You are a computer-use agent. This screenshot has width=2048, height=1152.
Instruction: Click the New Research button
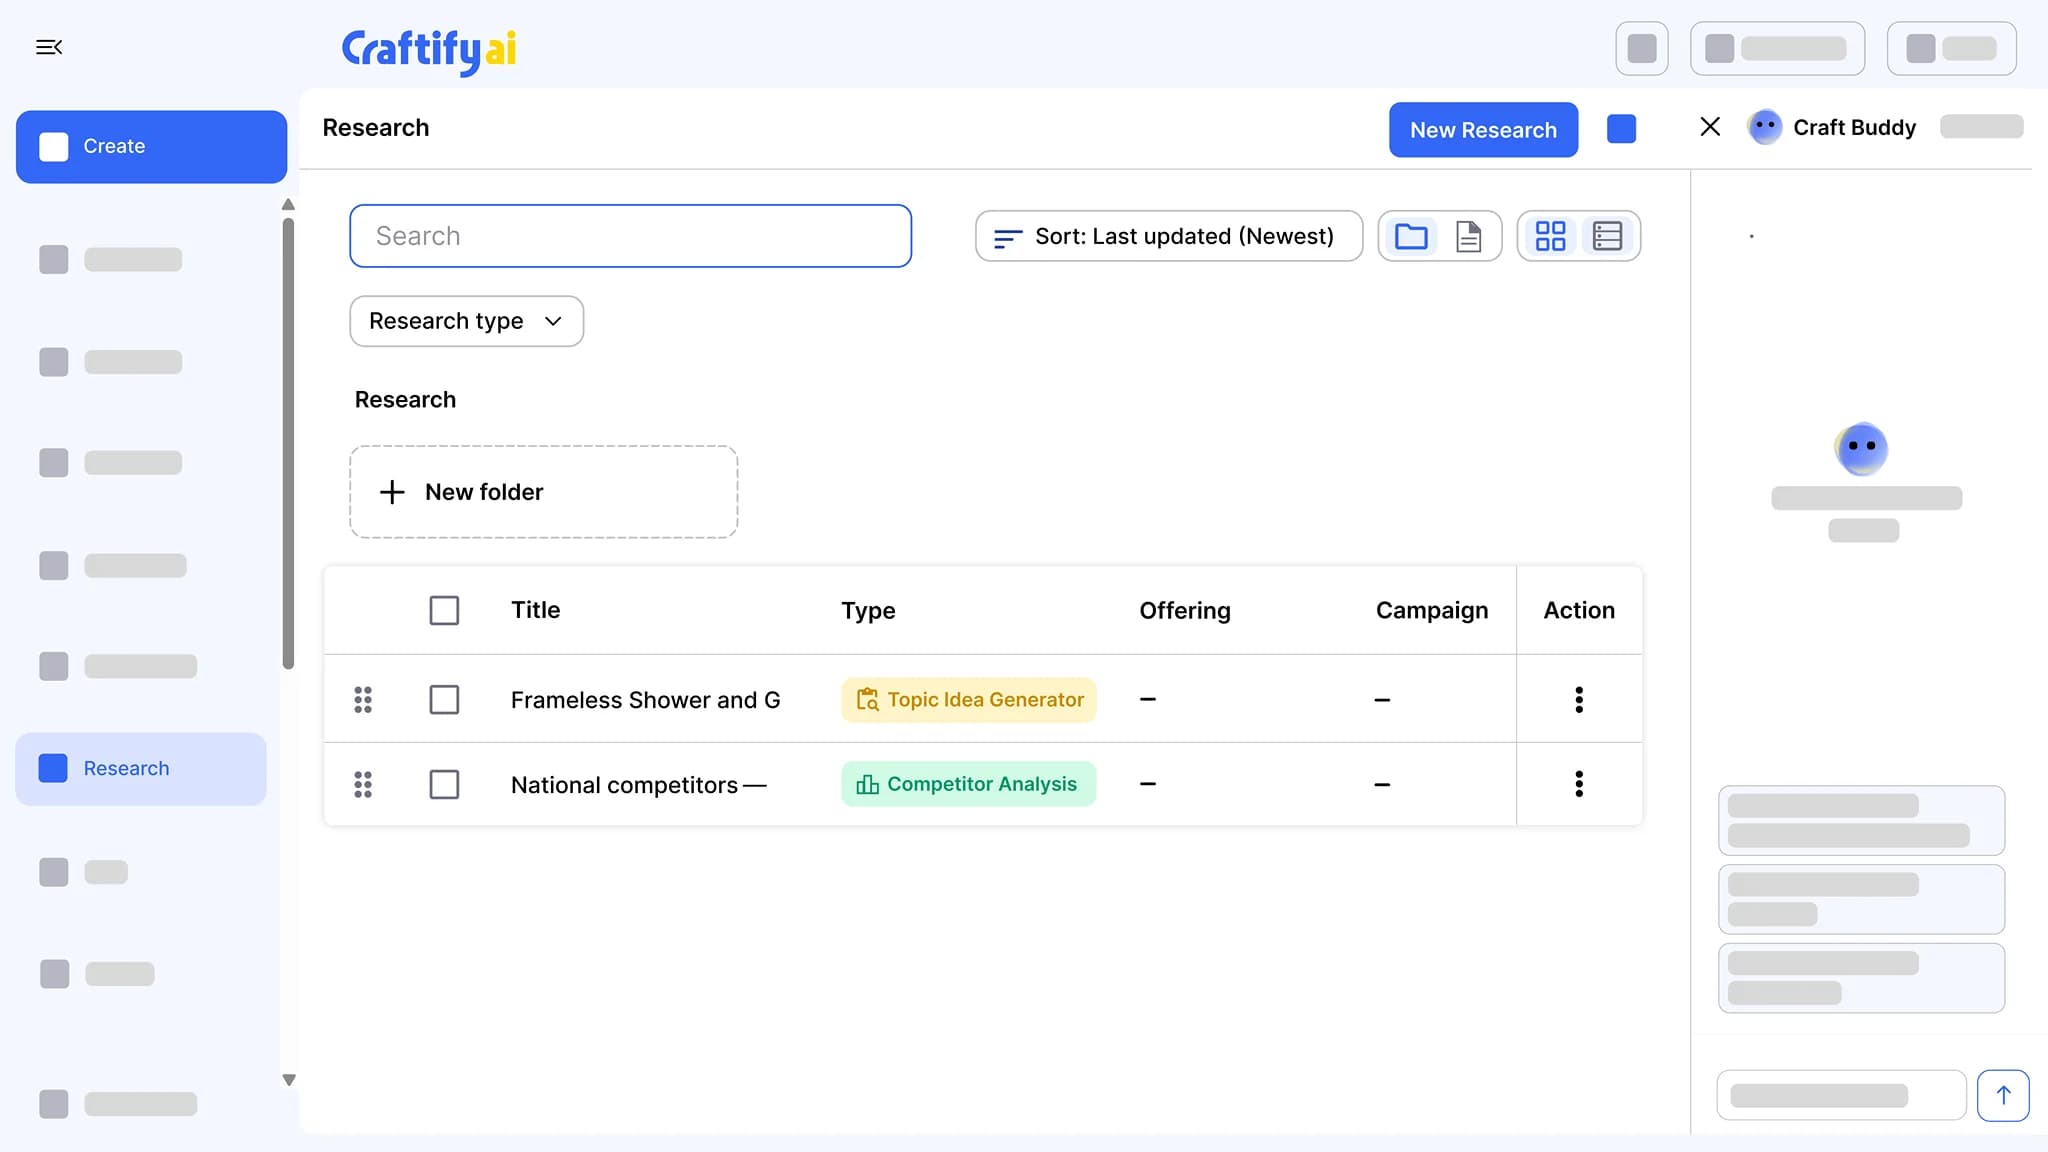tap(1483, 129)
